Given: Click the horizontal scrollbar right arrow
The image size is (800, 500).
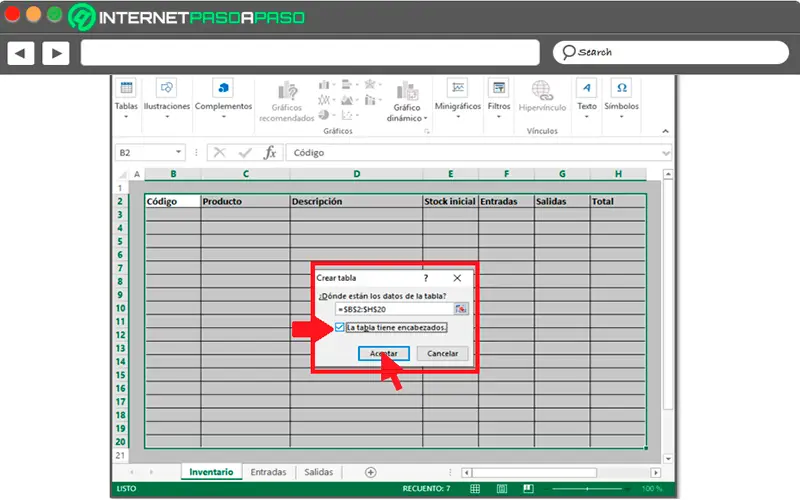Looking at the screenshot, I should point(656,473).
